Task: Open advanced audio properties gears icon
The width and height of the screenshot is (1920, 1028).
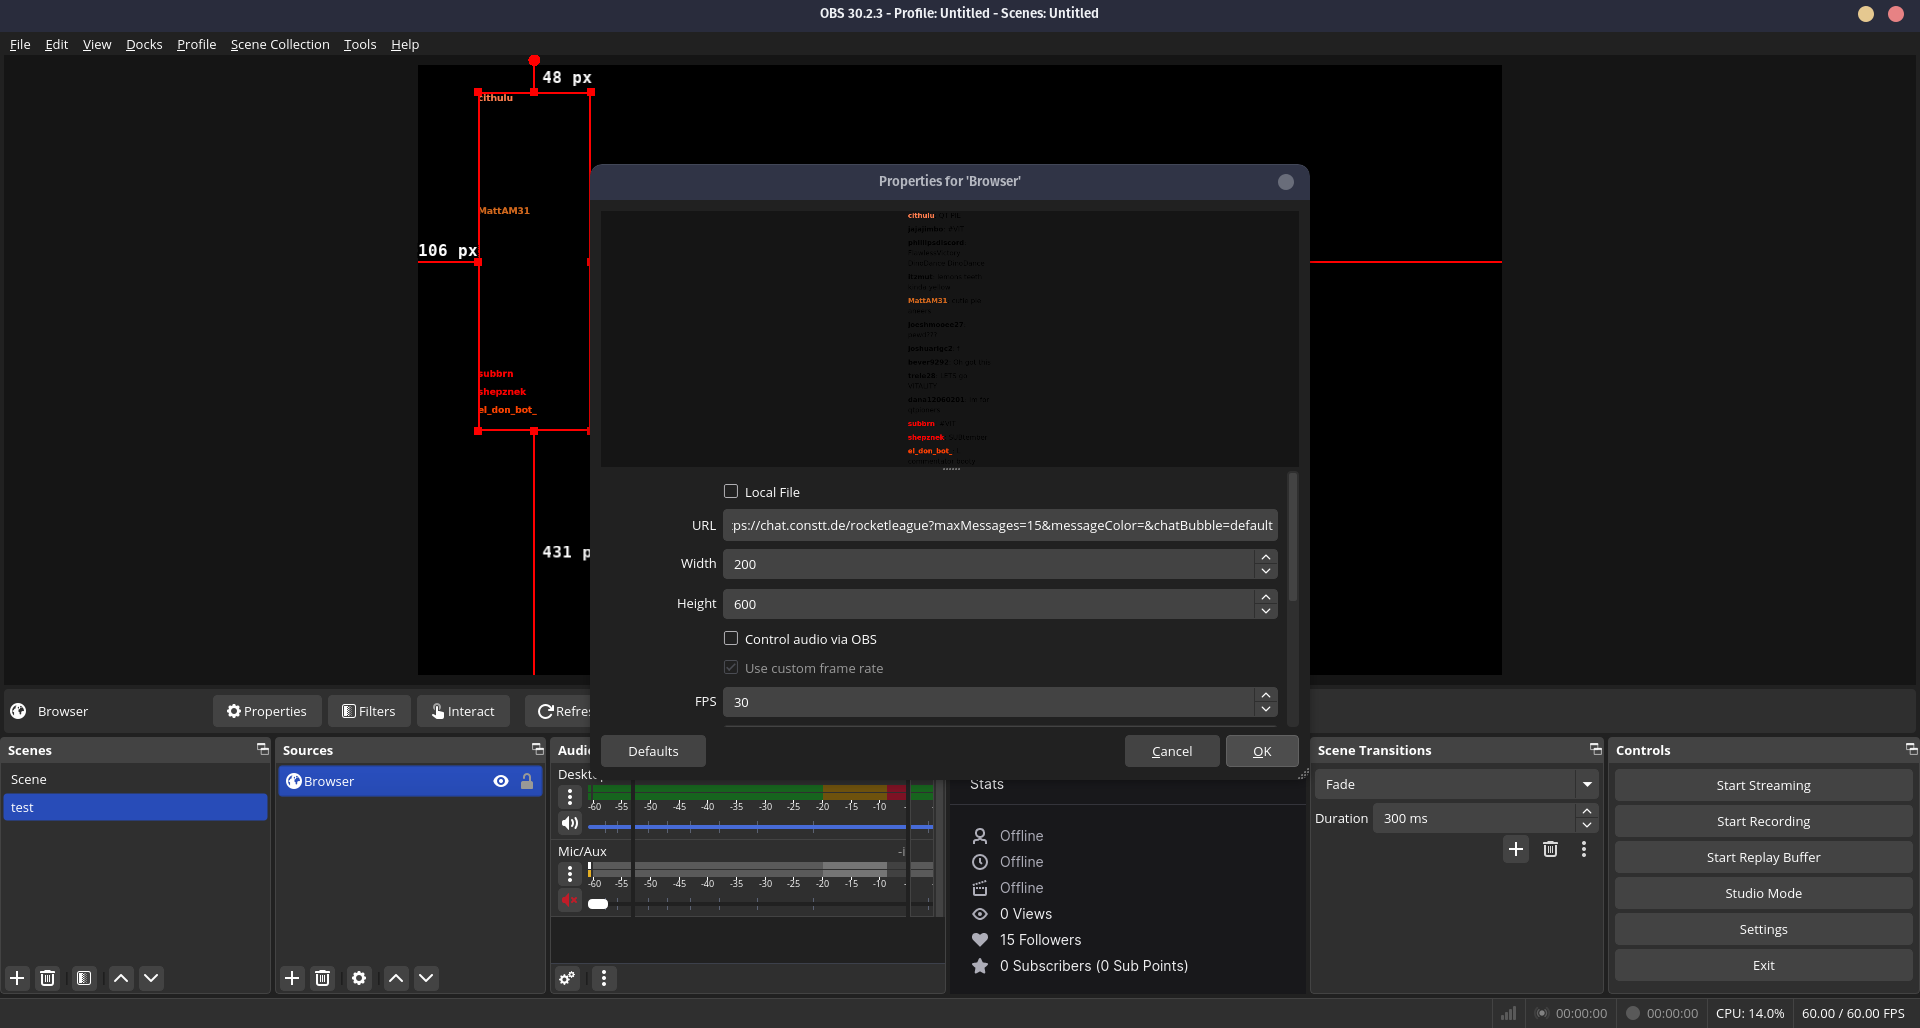Action: coord(567,978)
